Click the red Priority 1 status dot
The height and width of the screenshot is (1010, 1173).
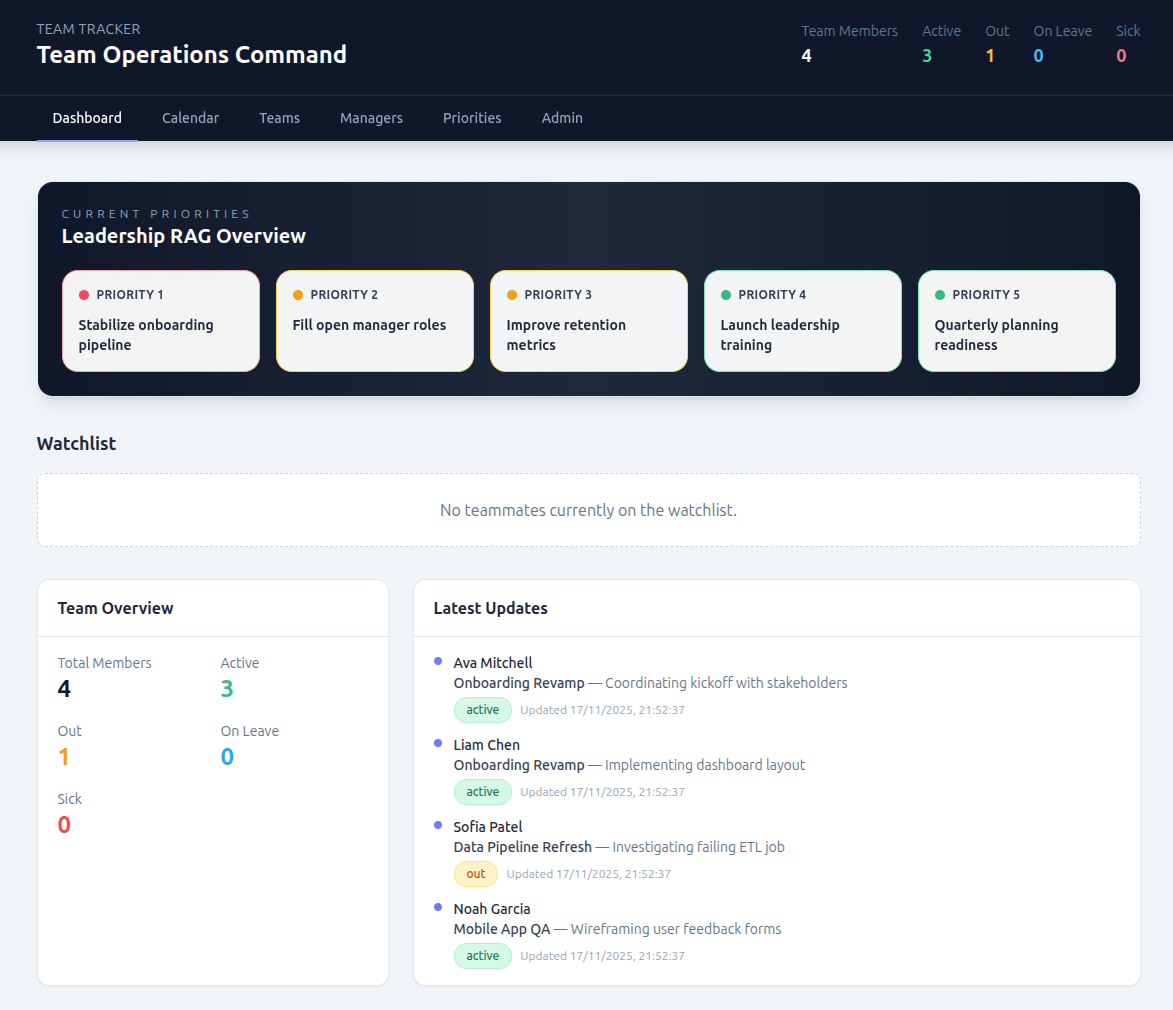84,295
